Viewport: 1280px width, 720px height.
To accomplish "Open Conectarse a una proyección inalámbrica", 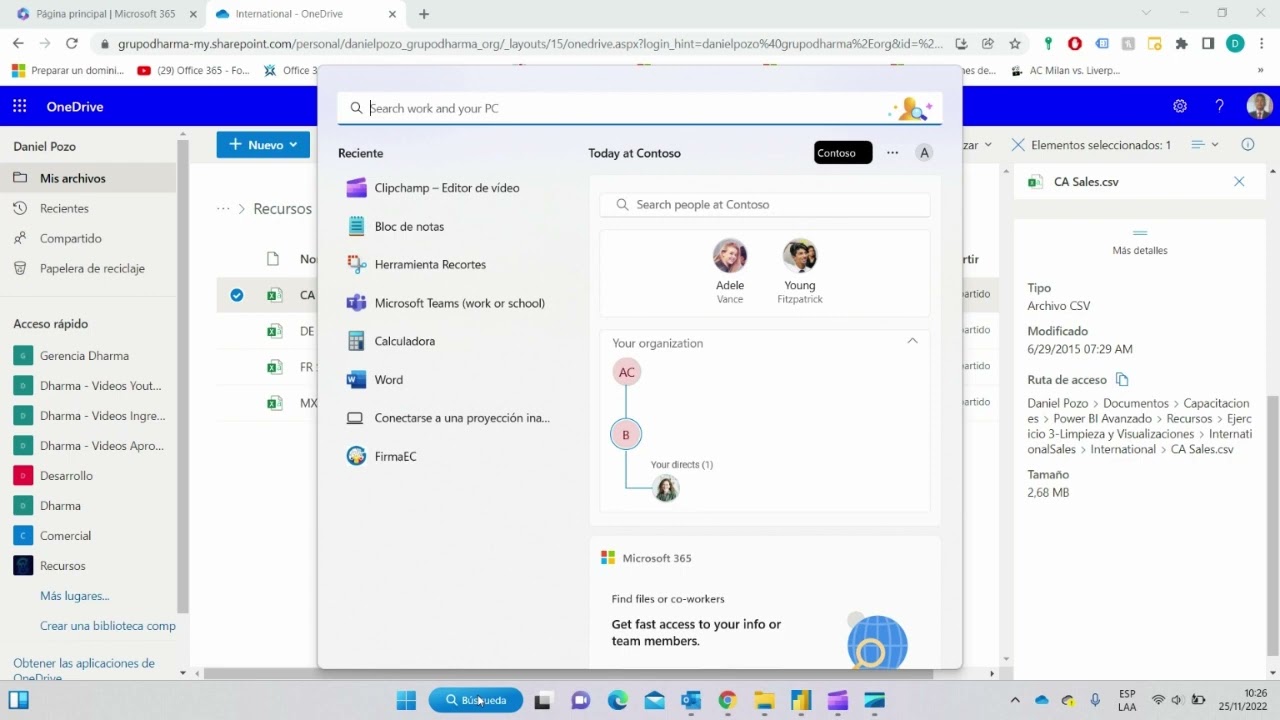I will pos(446,418).
